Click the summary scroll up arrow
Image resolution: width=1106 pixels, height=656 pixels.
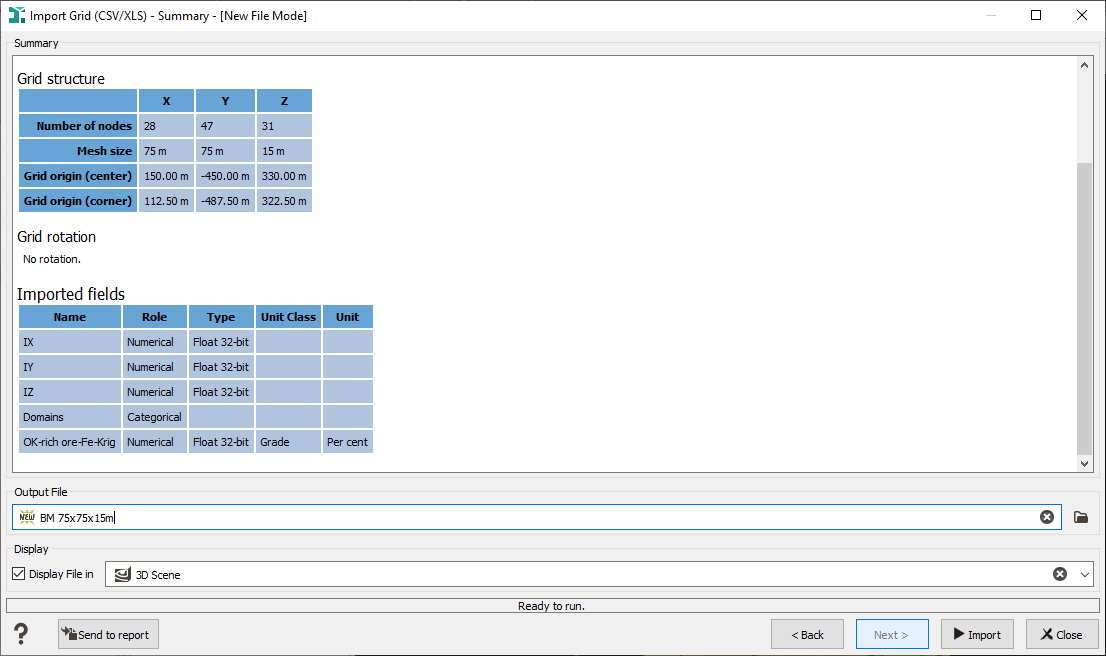pyautogui.click(x=1084, y=65)
